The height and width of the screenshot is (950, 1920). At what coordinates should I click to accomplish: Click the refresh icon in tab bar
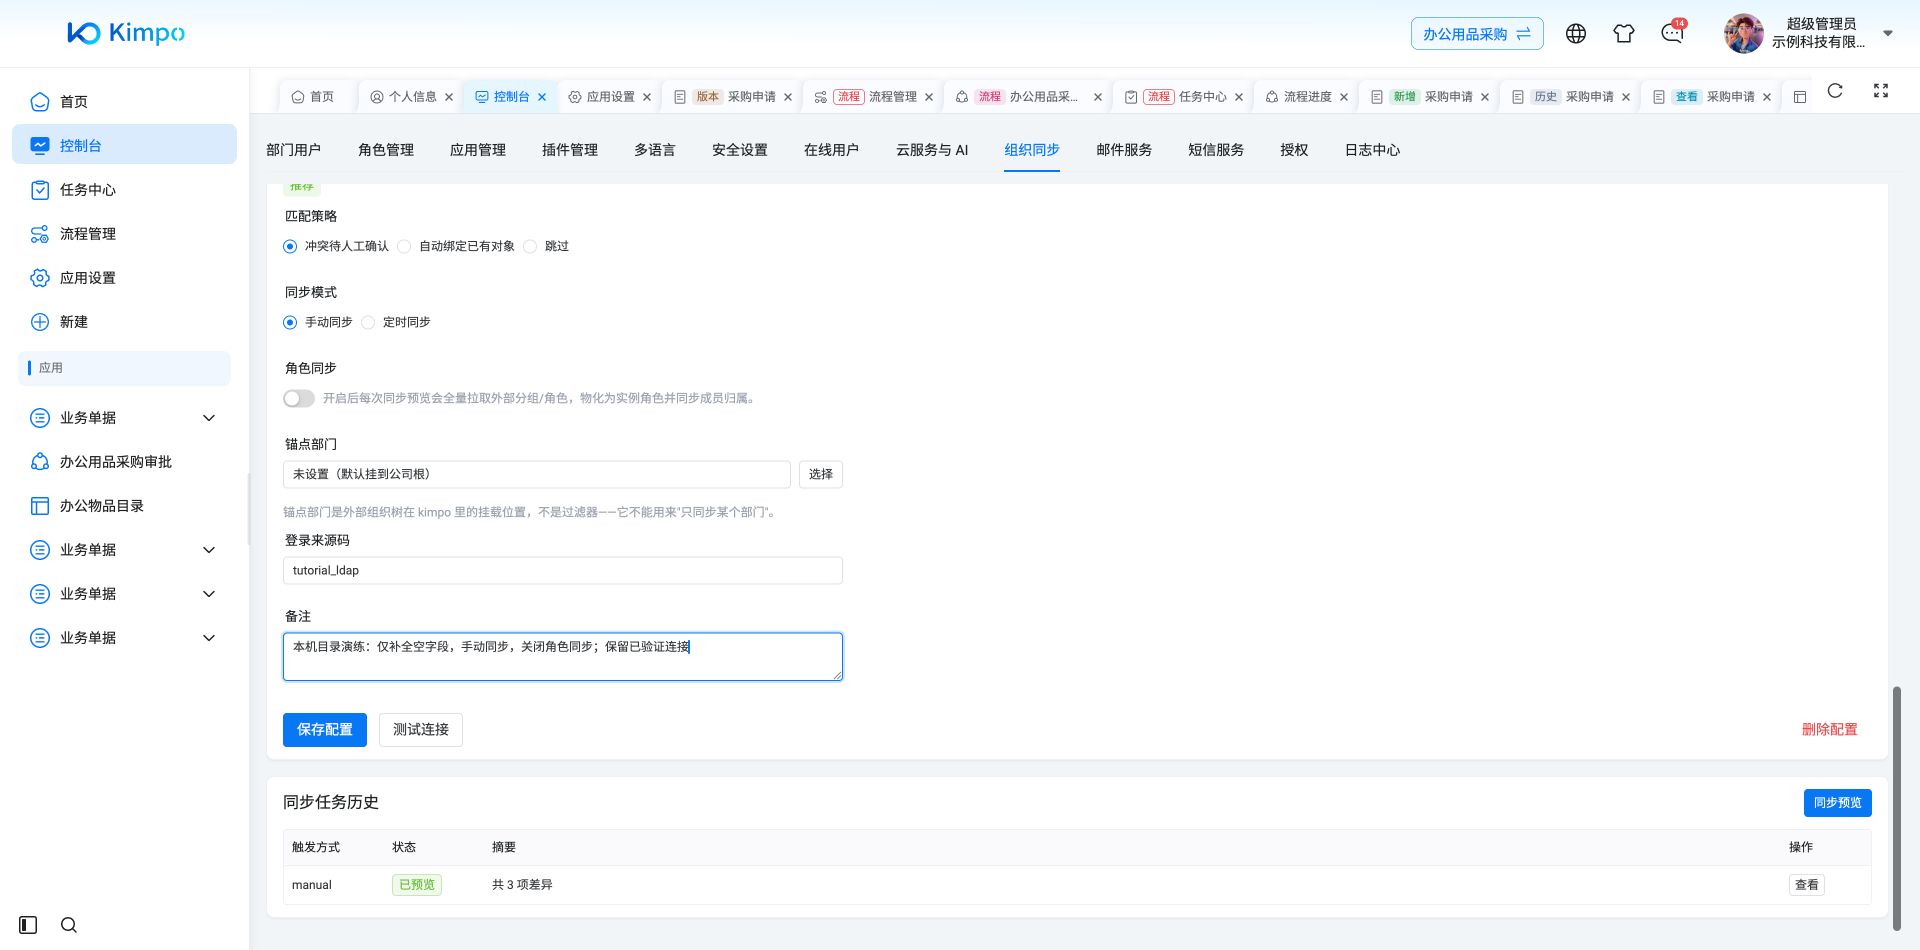pyautogui.click(x=1835, y=91)
